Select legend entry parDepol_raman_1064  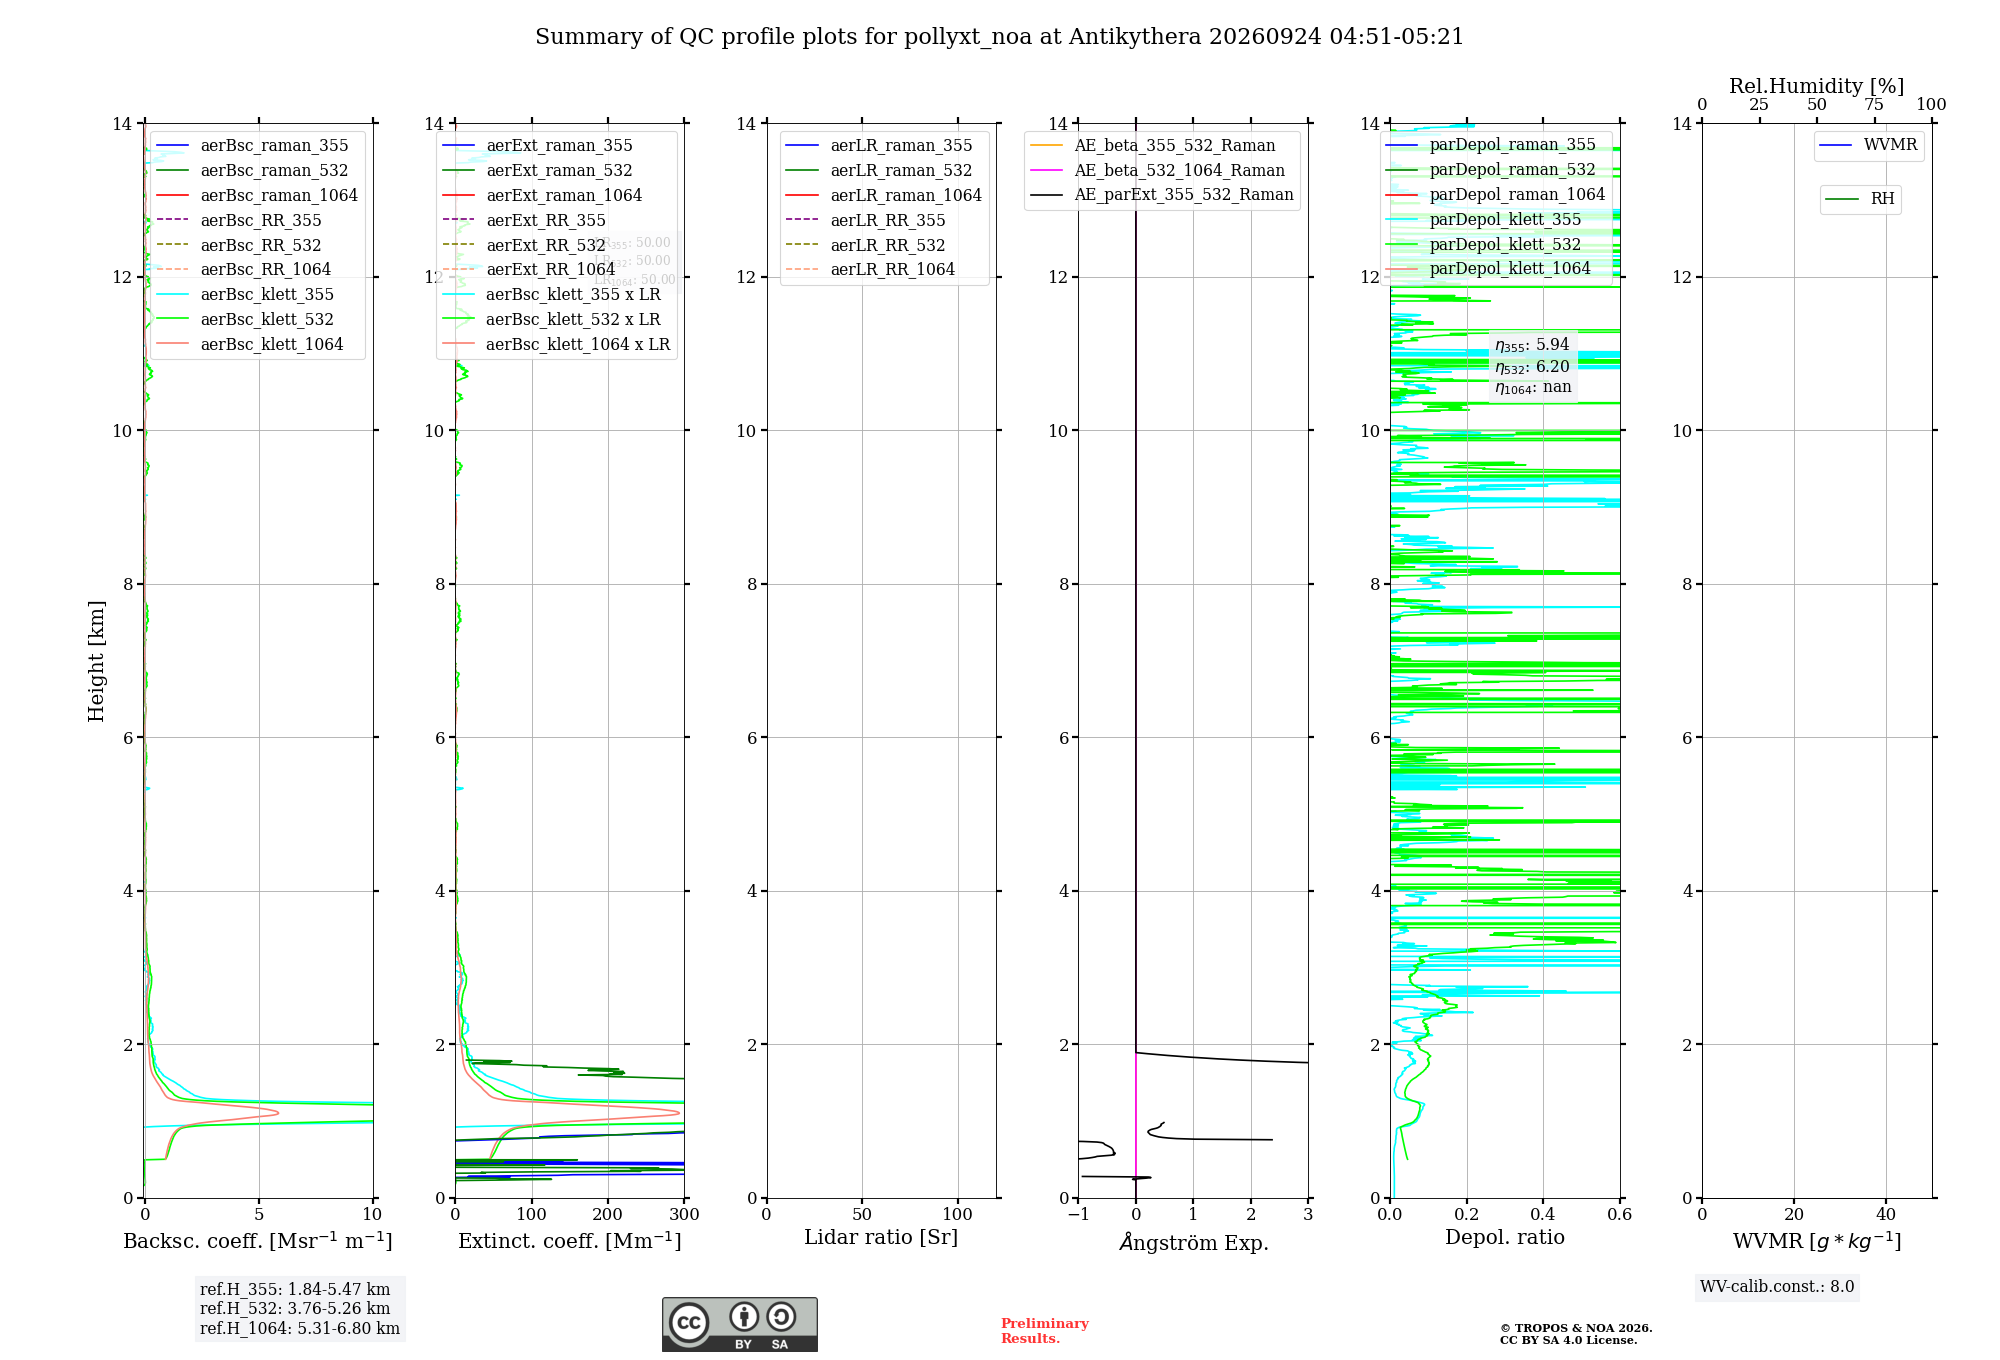click(x=1495, y=195)
